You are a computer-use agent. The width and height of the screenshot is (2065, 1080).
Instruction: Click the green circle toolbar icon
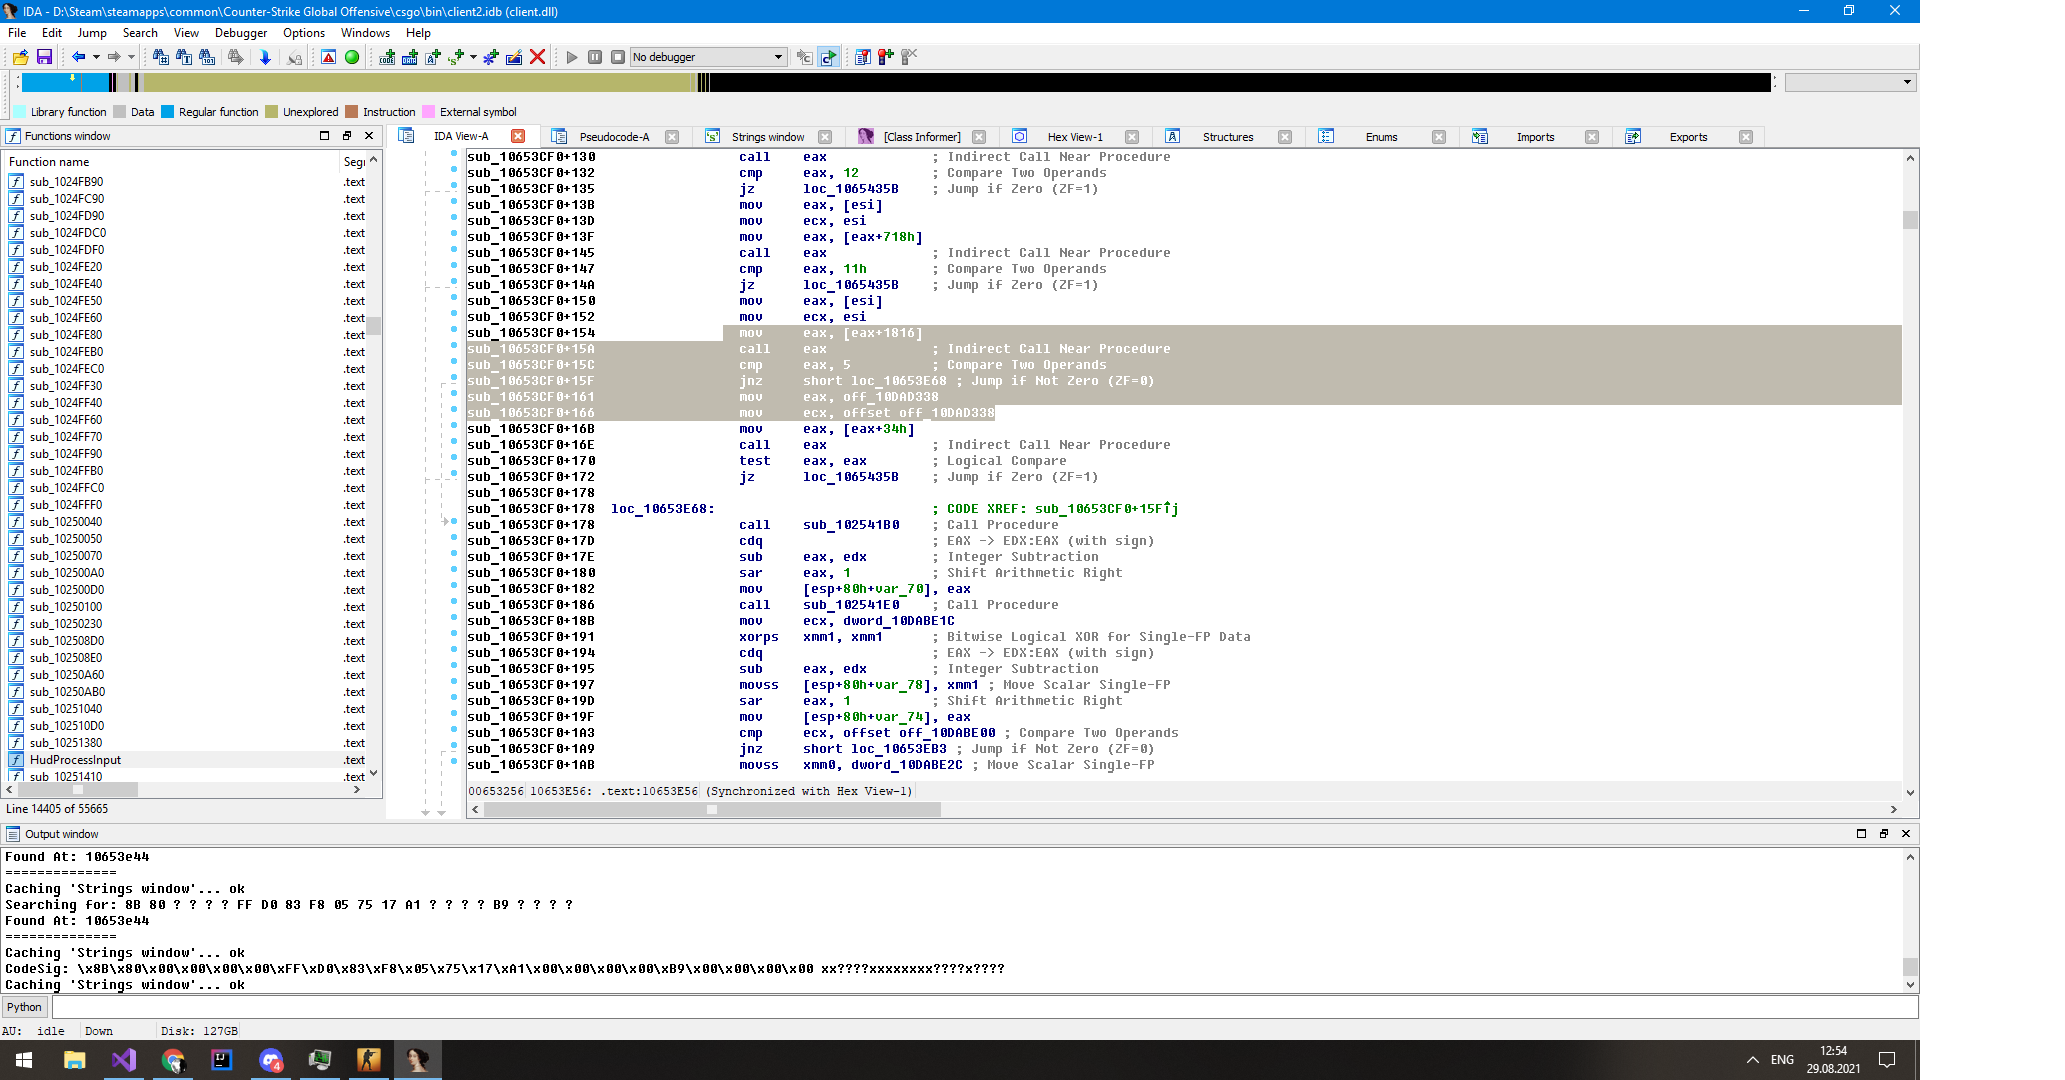(x=352, y=57)
